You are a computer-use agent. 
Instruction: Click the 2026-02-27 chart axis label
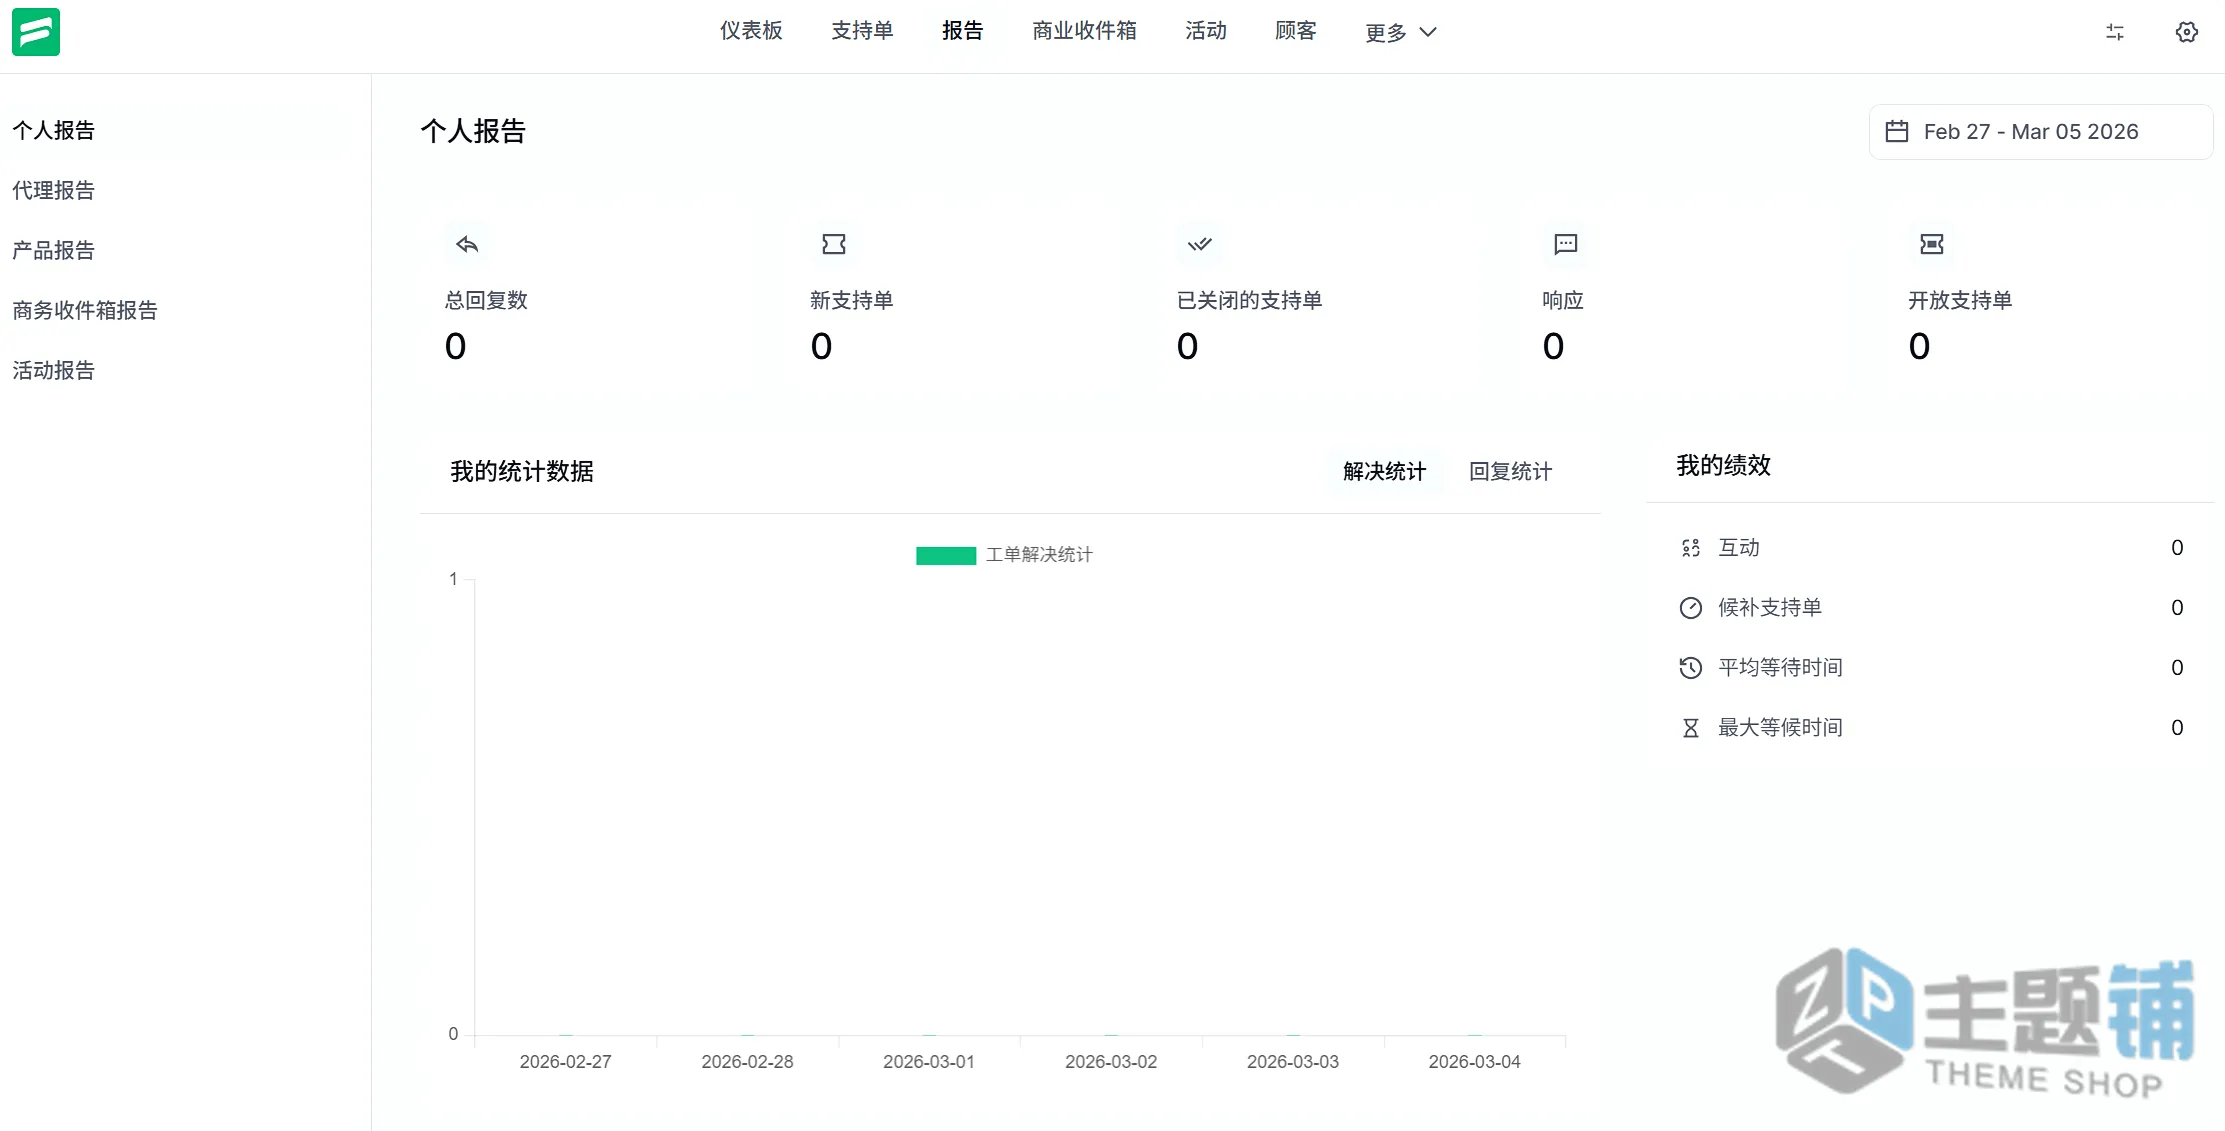[565, 1062]
